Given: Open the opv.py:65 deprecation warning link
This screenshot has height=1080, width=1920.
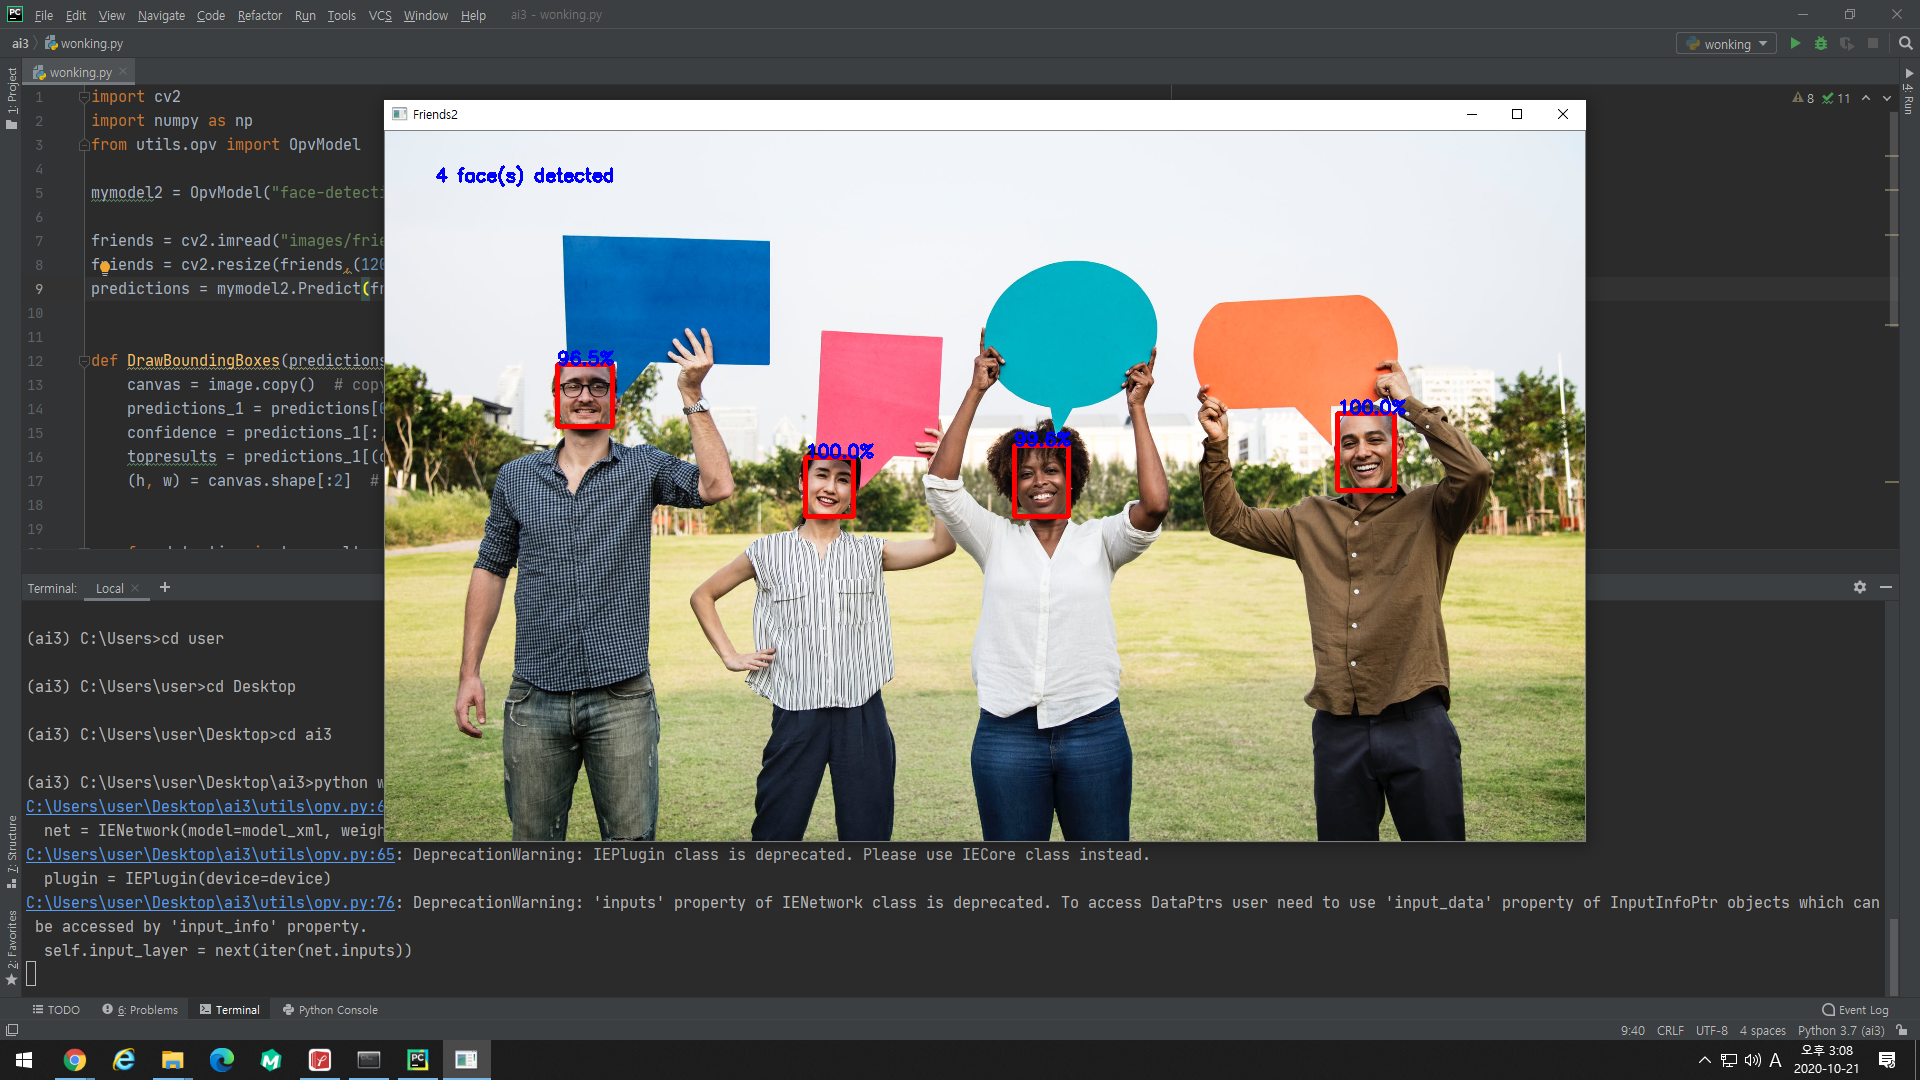Looking at the screenshot, I should (x=210, y=855).
